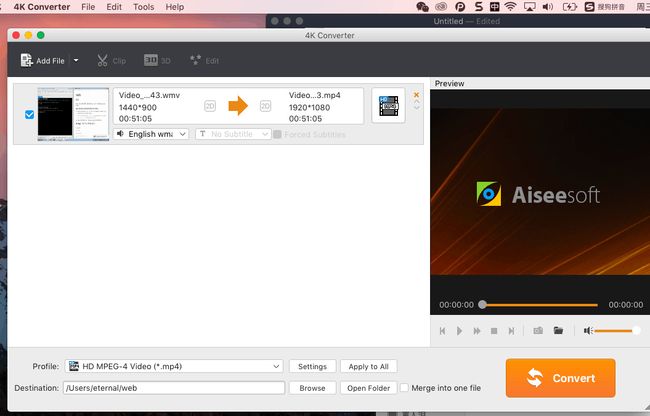The width and height of the screenshot is (650, 416).
Task: Move file down with the down chevron
Action: coord(417,108)
